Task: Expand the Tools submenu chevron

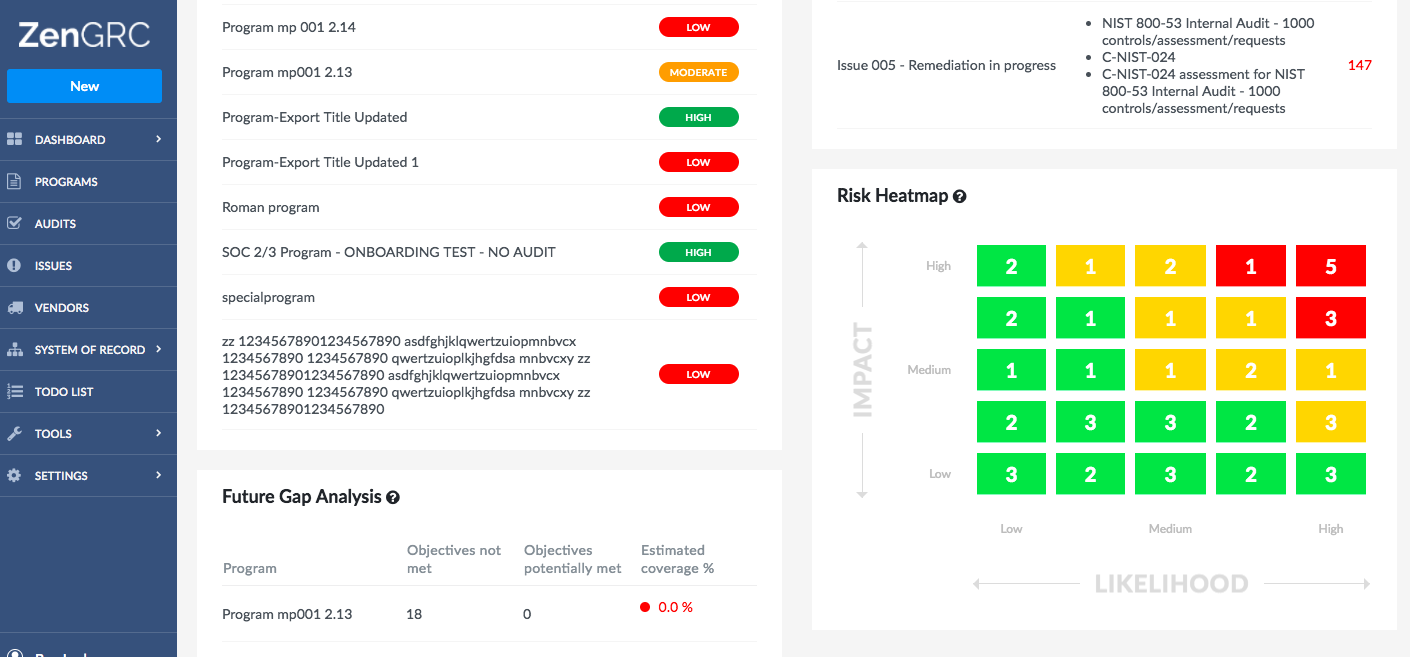Action: tap(158, 434)
